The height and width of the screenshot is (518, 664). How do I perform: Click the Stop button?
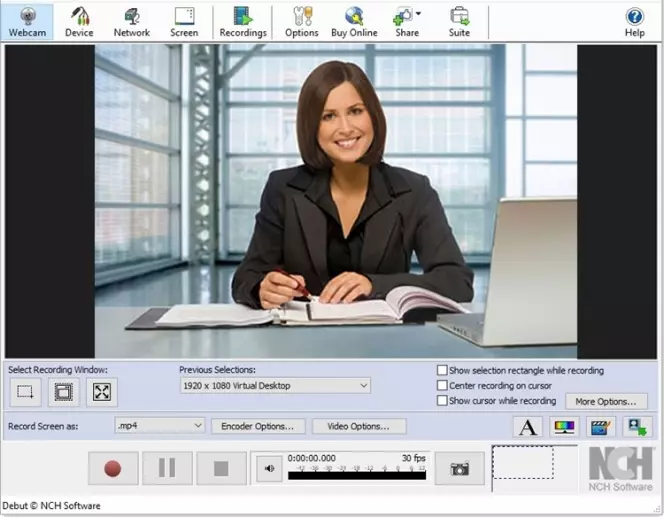tap(221, 468)
